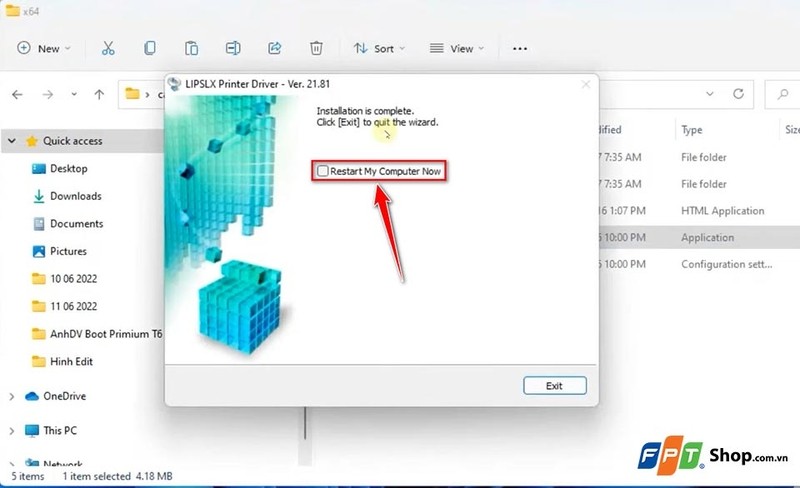Close the LIPSLX Printer Driver dialog

click(x=586, y=84)
